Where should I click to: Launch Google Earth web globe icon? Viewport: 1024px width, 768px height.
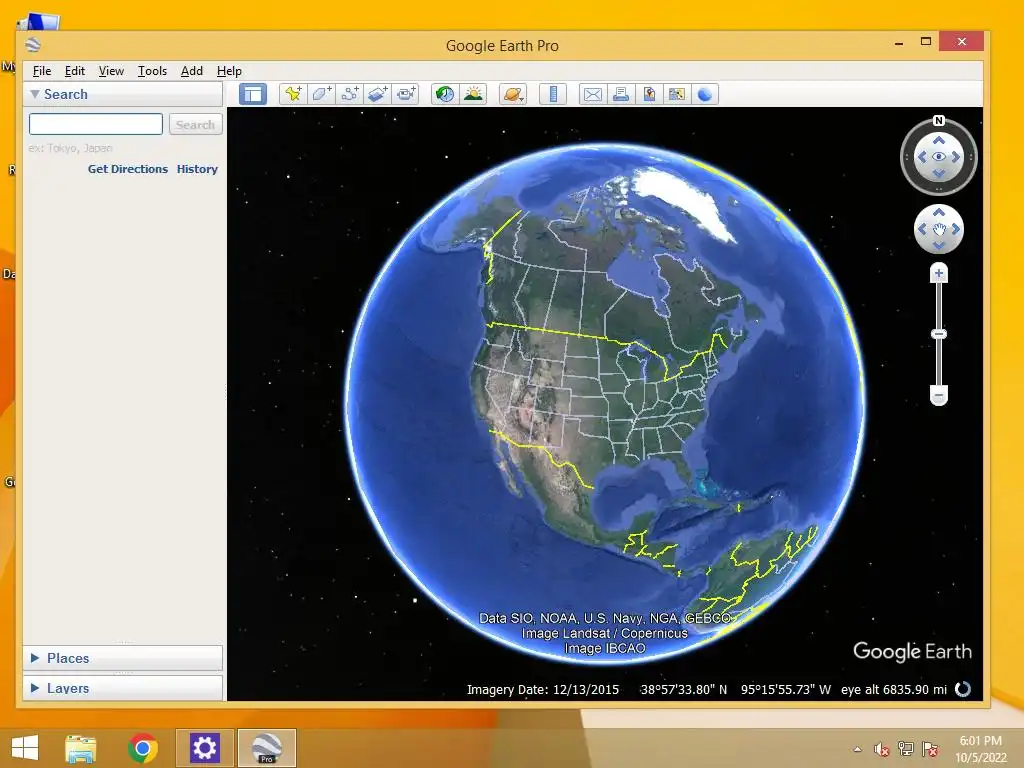point(705,94)
